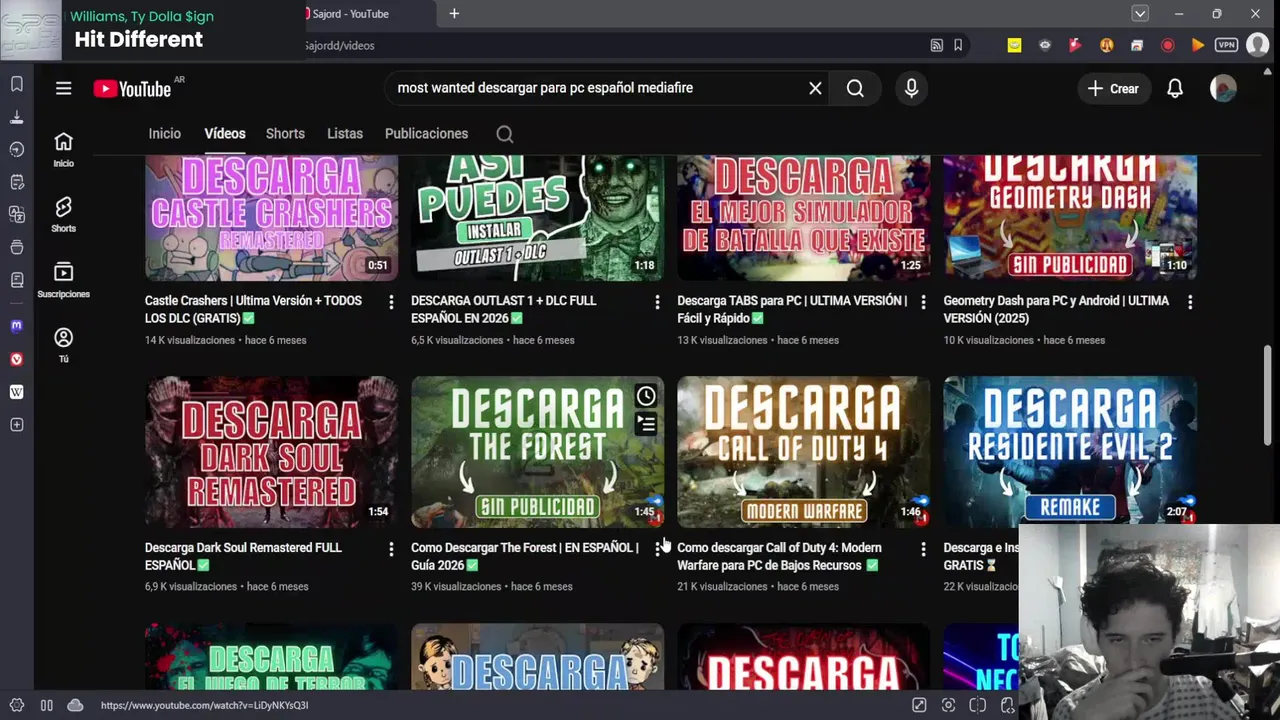
Task: Open options menu for Outlast video
Action: tap(657, 302)
